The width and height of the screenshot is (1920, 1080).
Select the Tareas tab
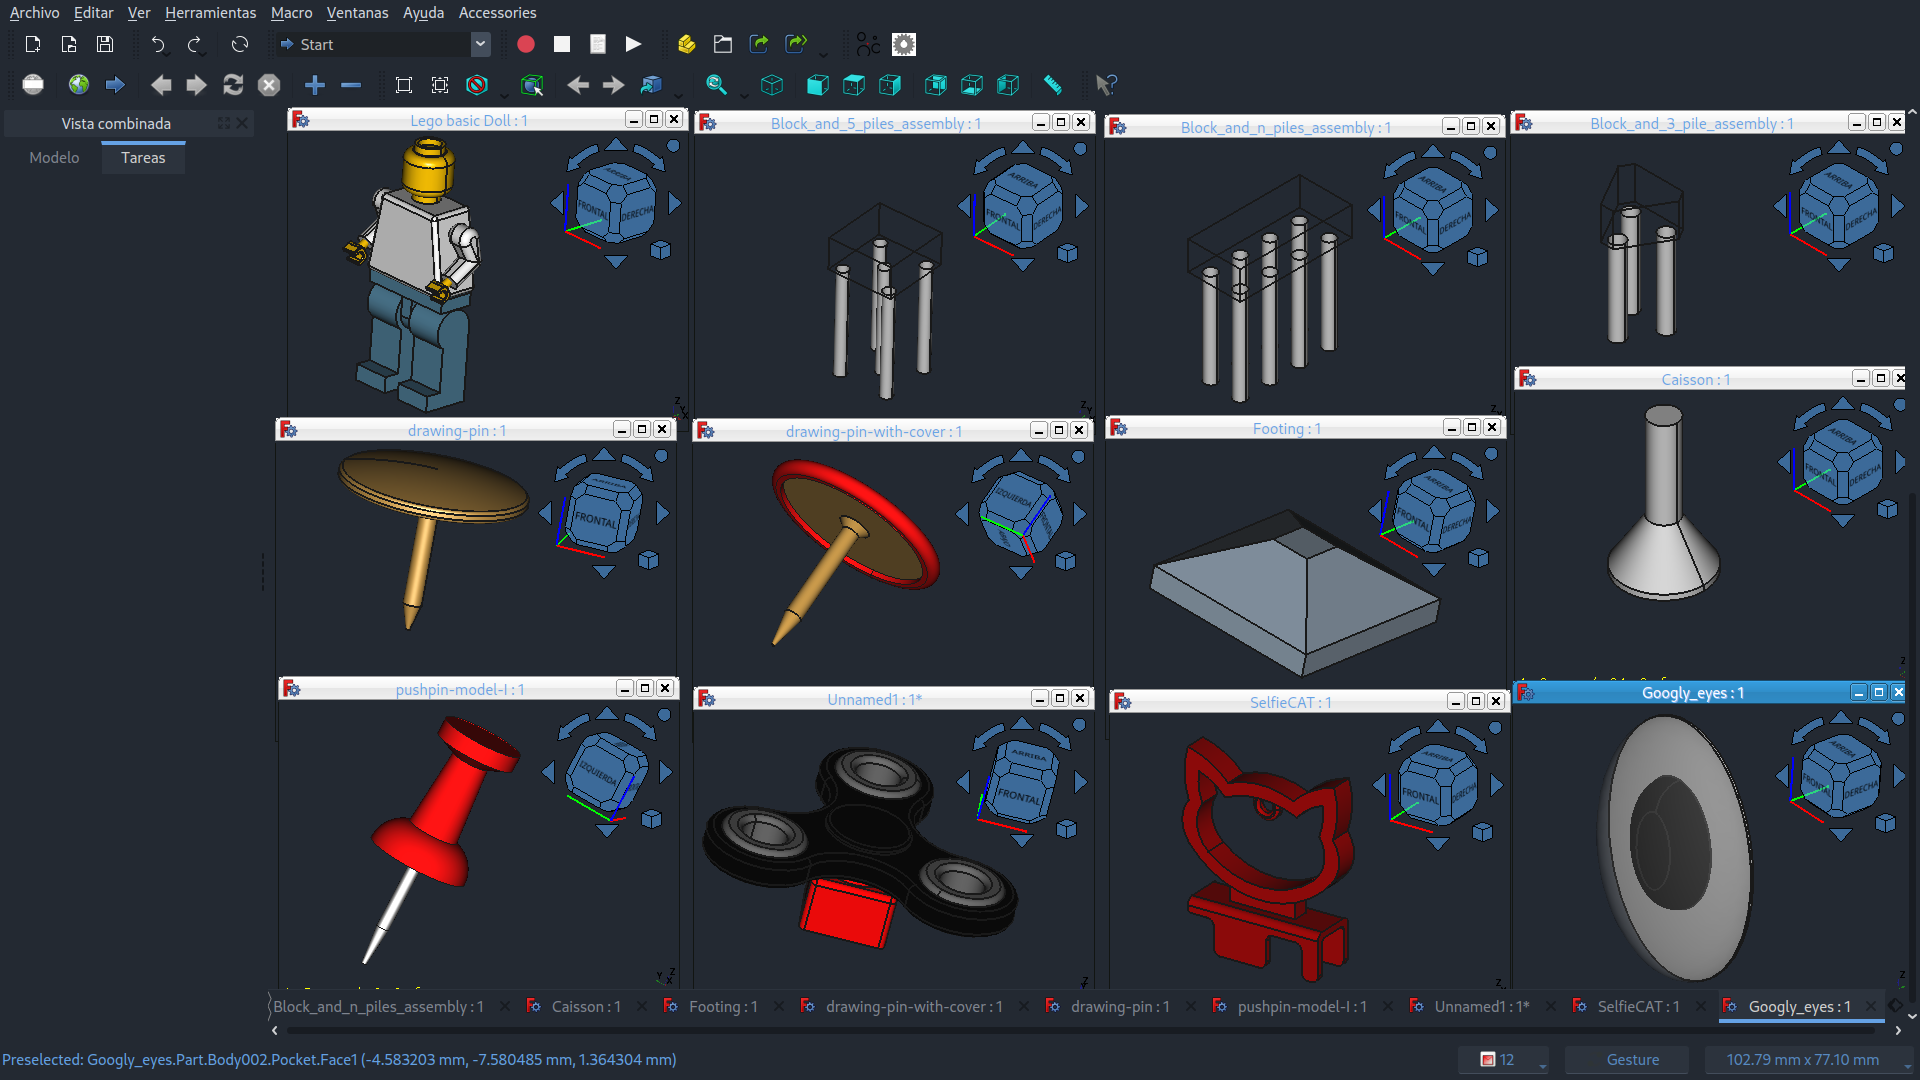[143, 158]
